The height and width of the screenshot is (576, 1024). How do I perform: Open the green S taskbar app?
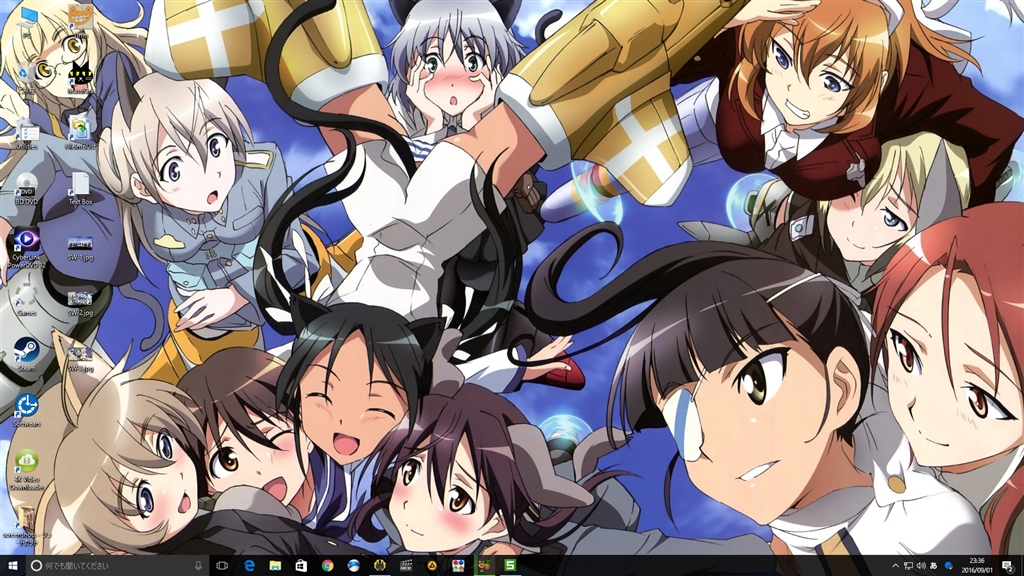click(x=510, y=566)
